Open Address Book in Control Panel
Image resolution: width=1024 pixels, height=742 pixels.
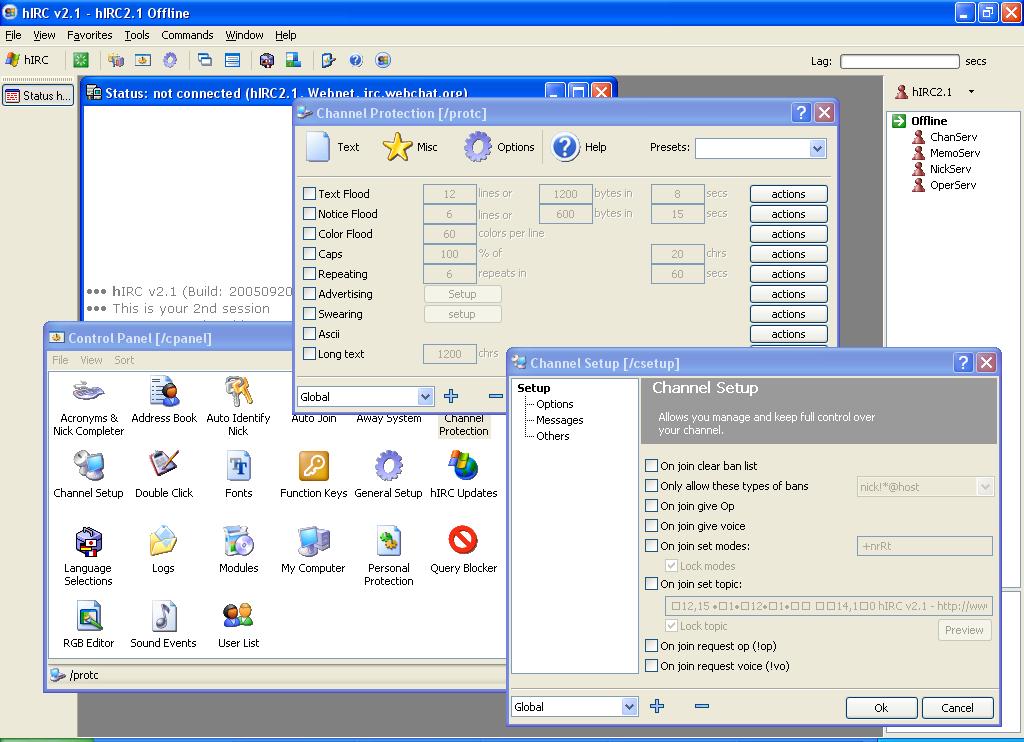164,391
